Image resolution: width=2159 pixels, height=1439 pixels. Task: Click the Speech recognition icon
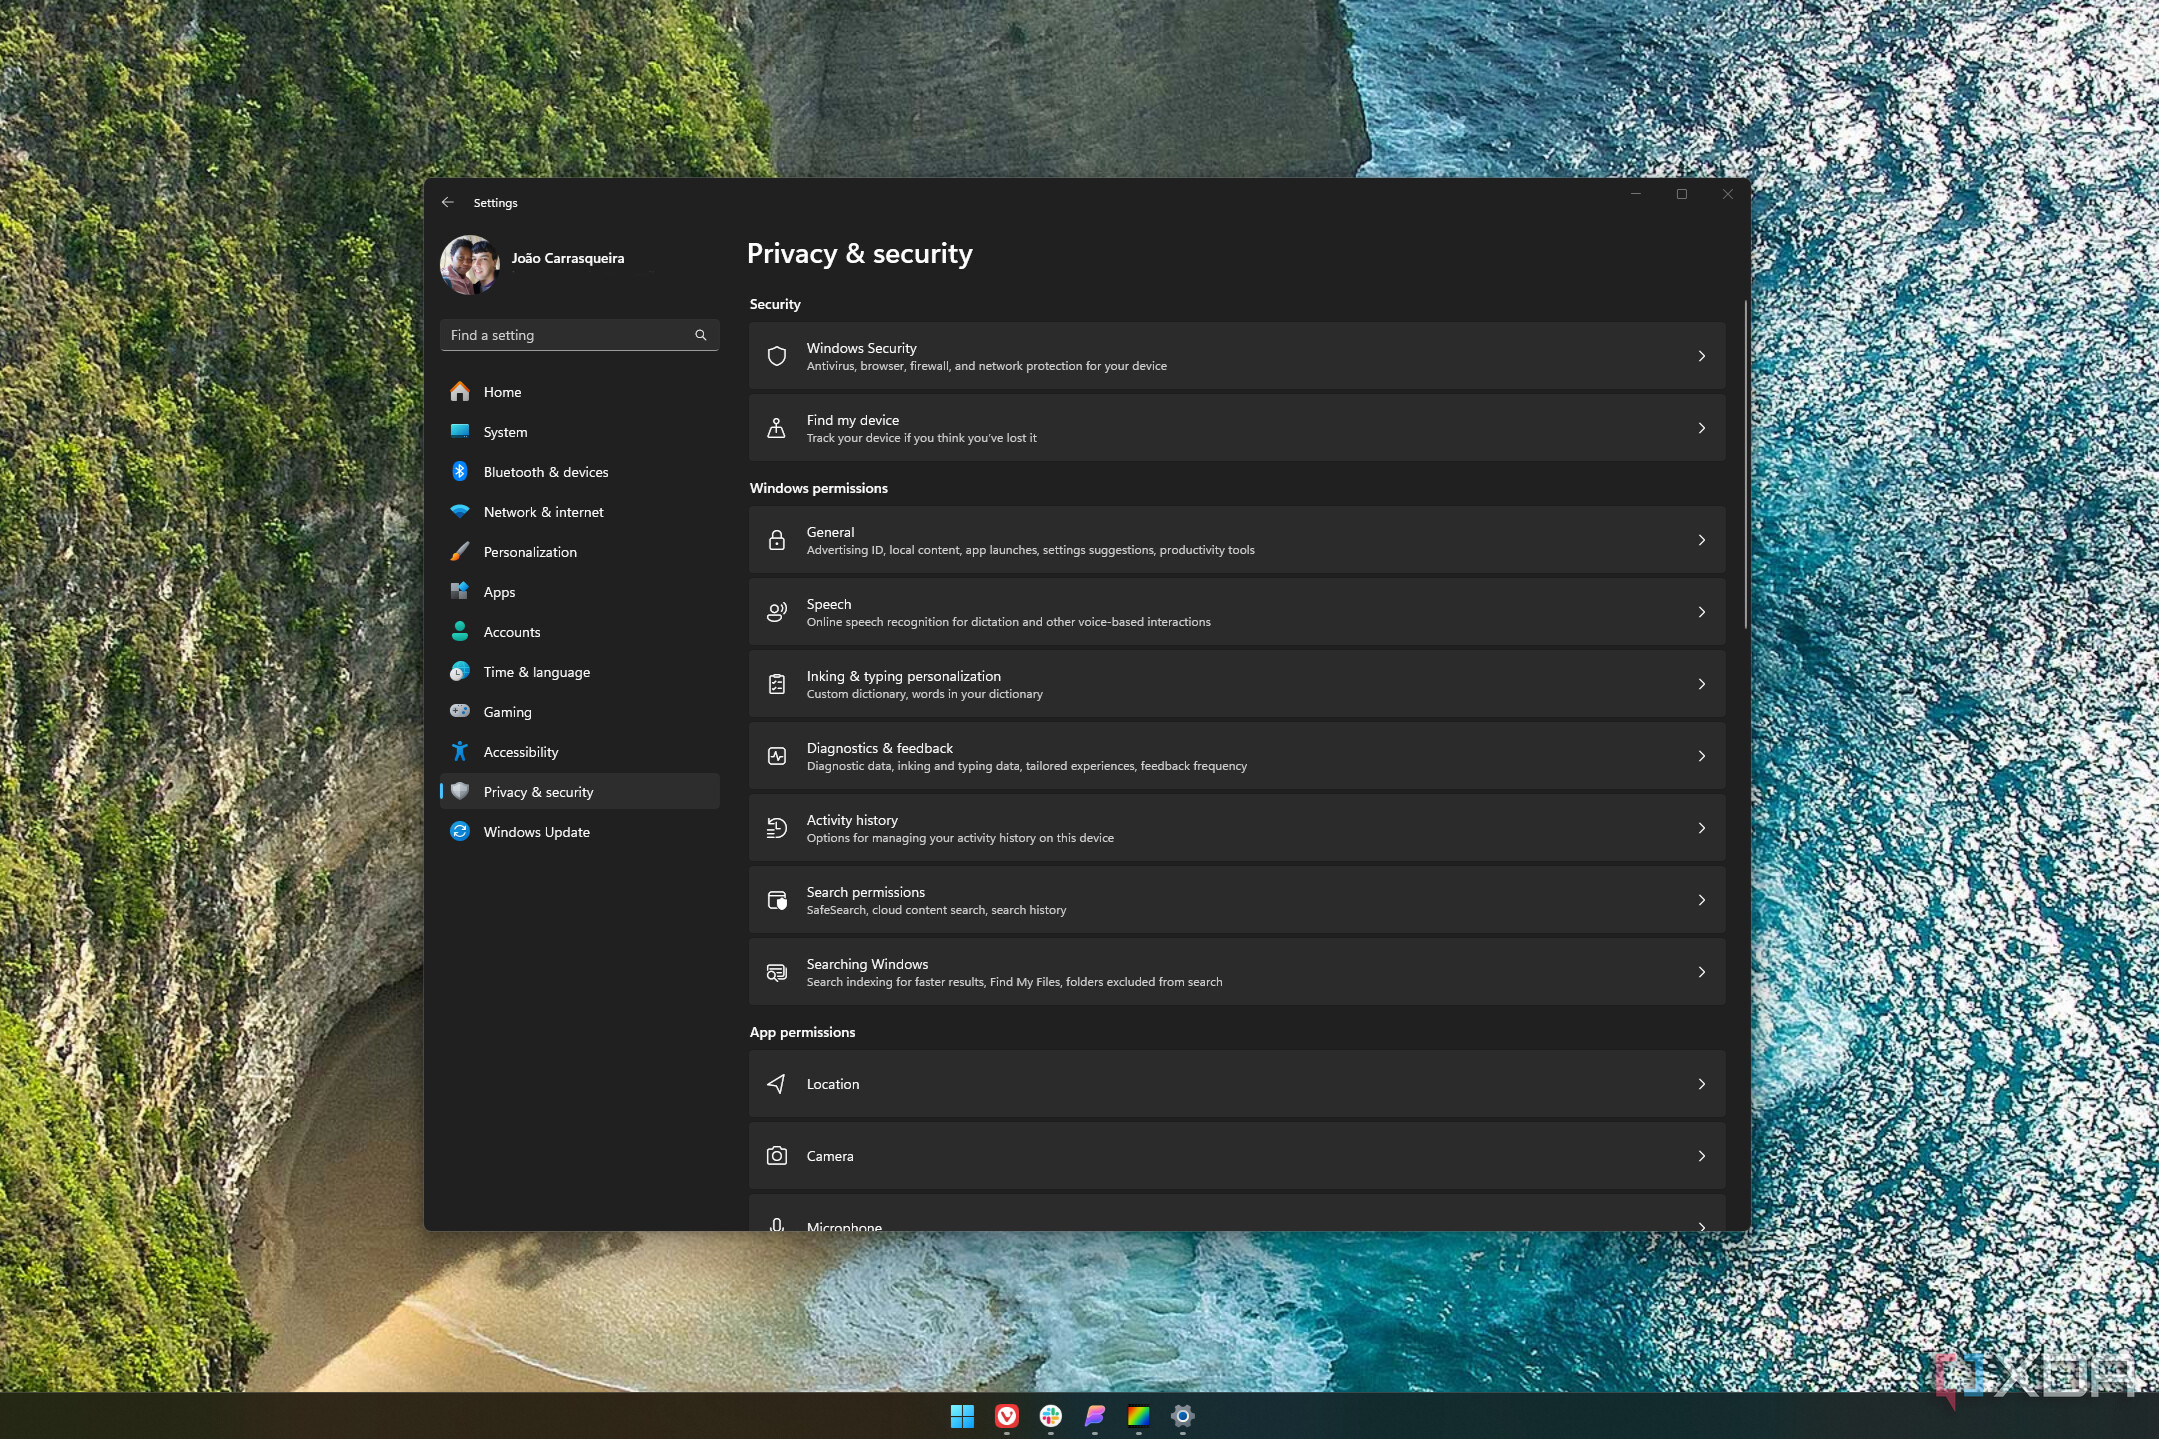coord(776,612)
